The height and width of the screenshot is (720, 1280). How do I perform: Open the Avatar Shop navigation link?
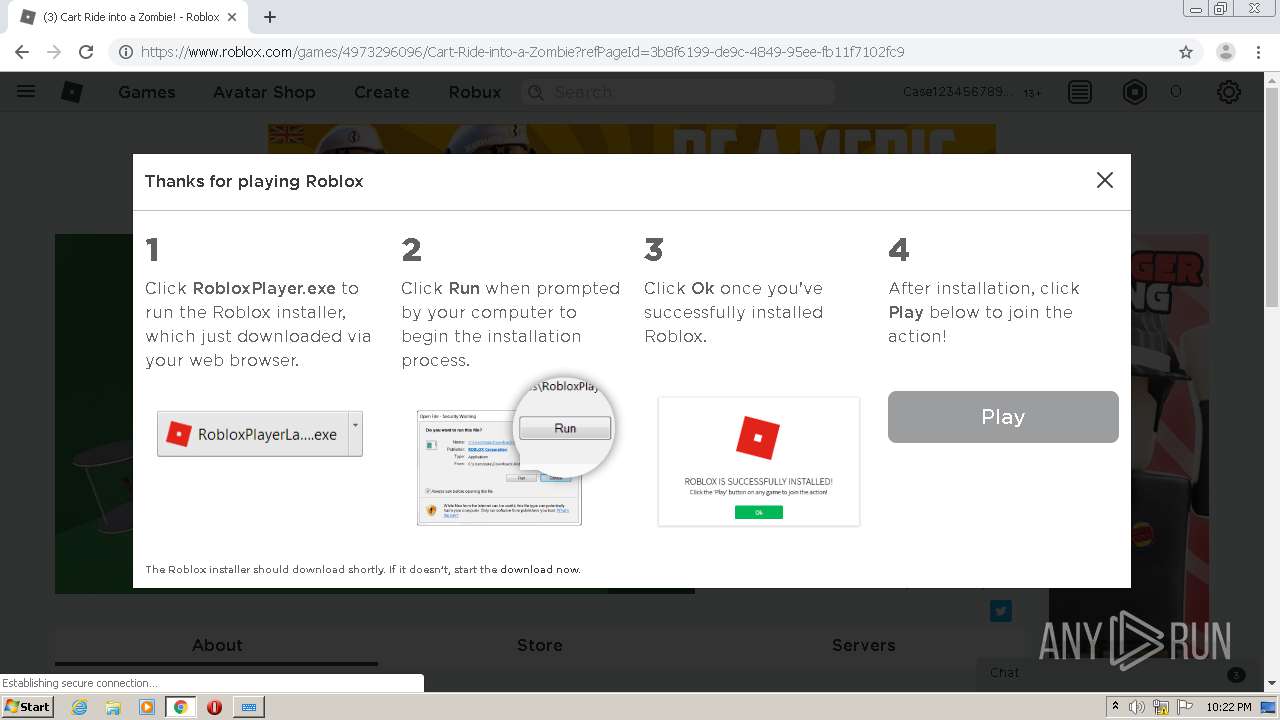pos(264,92)
